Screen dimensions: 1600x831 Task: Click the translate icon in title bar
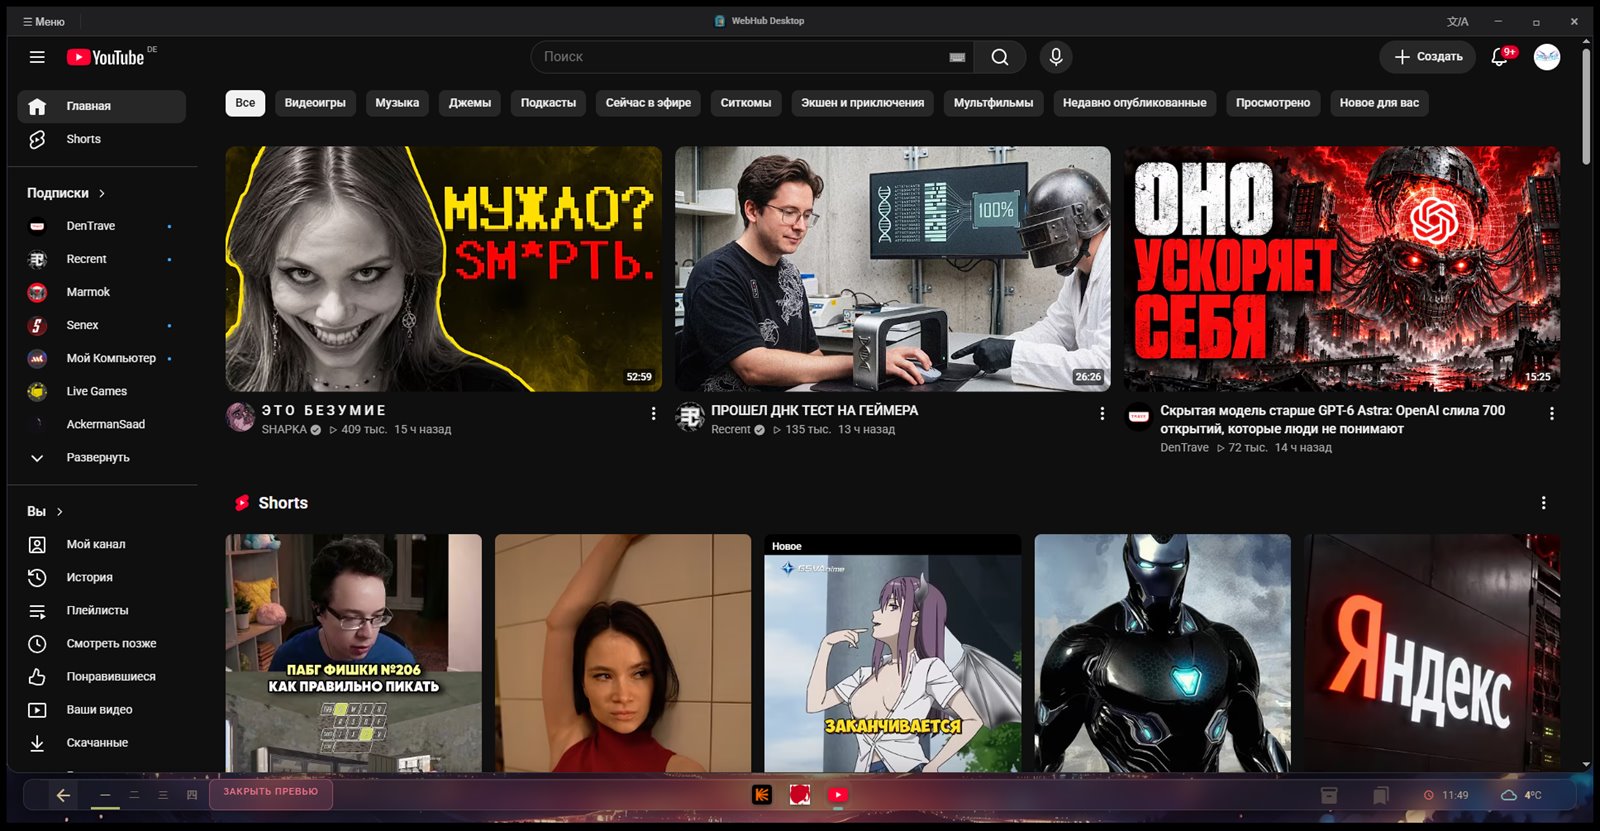pos(1458,21)
